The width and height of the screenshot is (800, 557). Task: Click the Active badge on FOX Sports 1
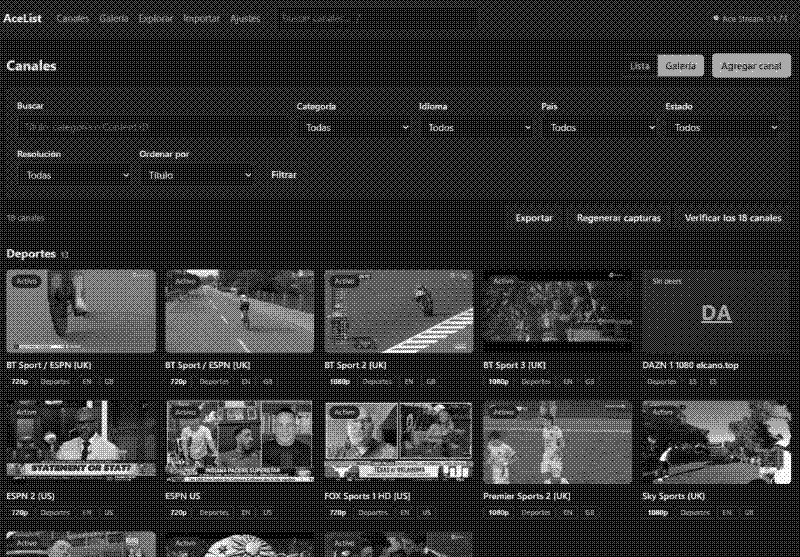pyautogui.click(x=344, y=412)
